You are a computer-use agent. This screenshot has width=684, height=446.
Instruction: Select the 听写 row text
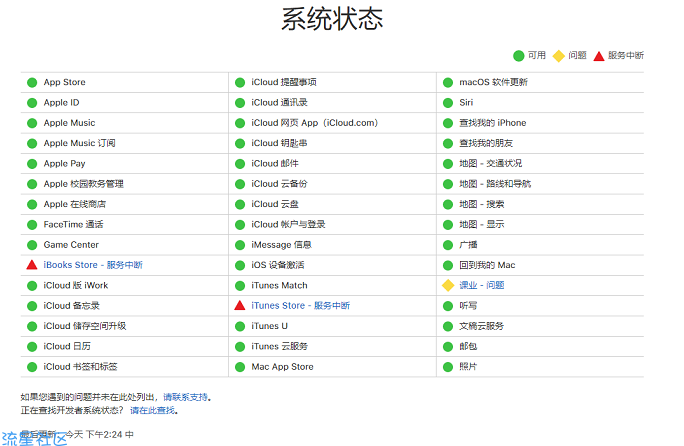pyautogui.click(x=468, y=305)
